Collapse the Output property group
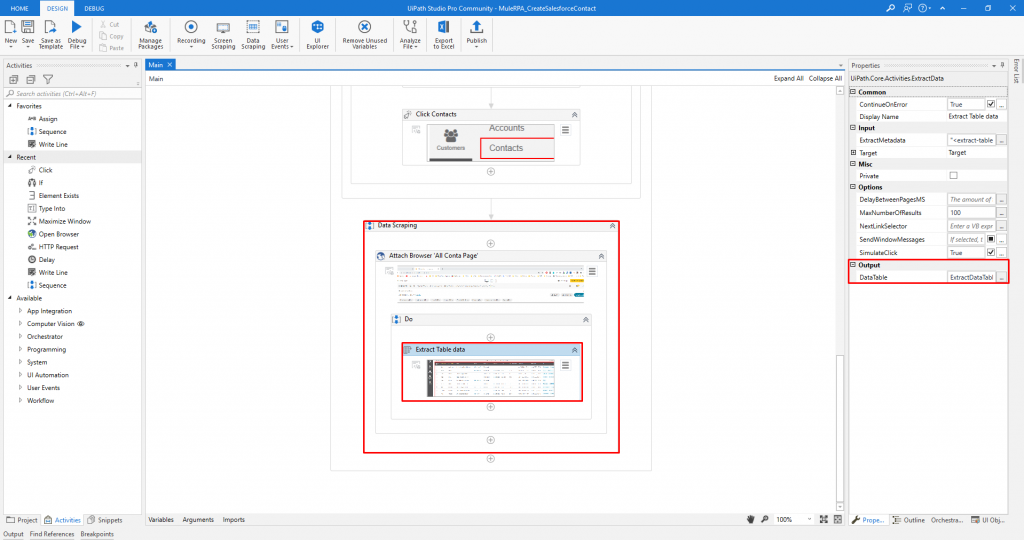Image resolution: width=1024 pixels, height=540 pixels. [853, 264]
